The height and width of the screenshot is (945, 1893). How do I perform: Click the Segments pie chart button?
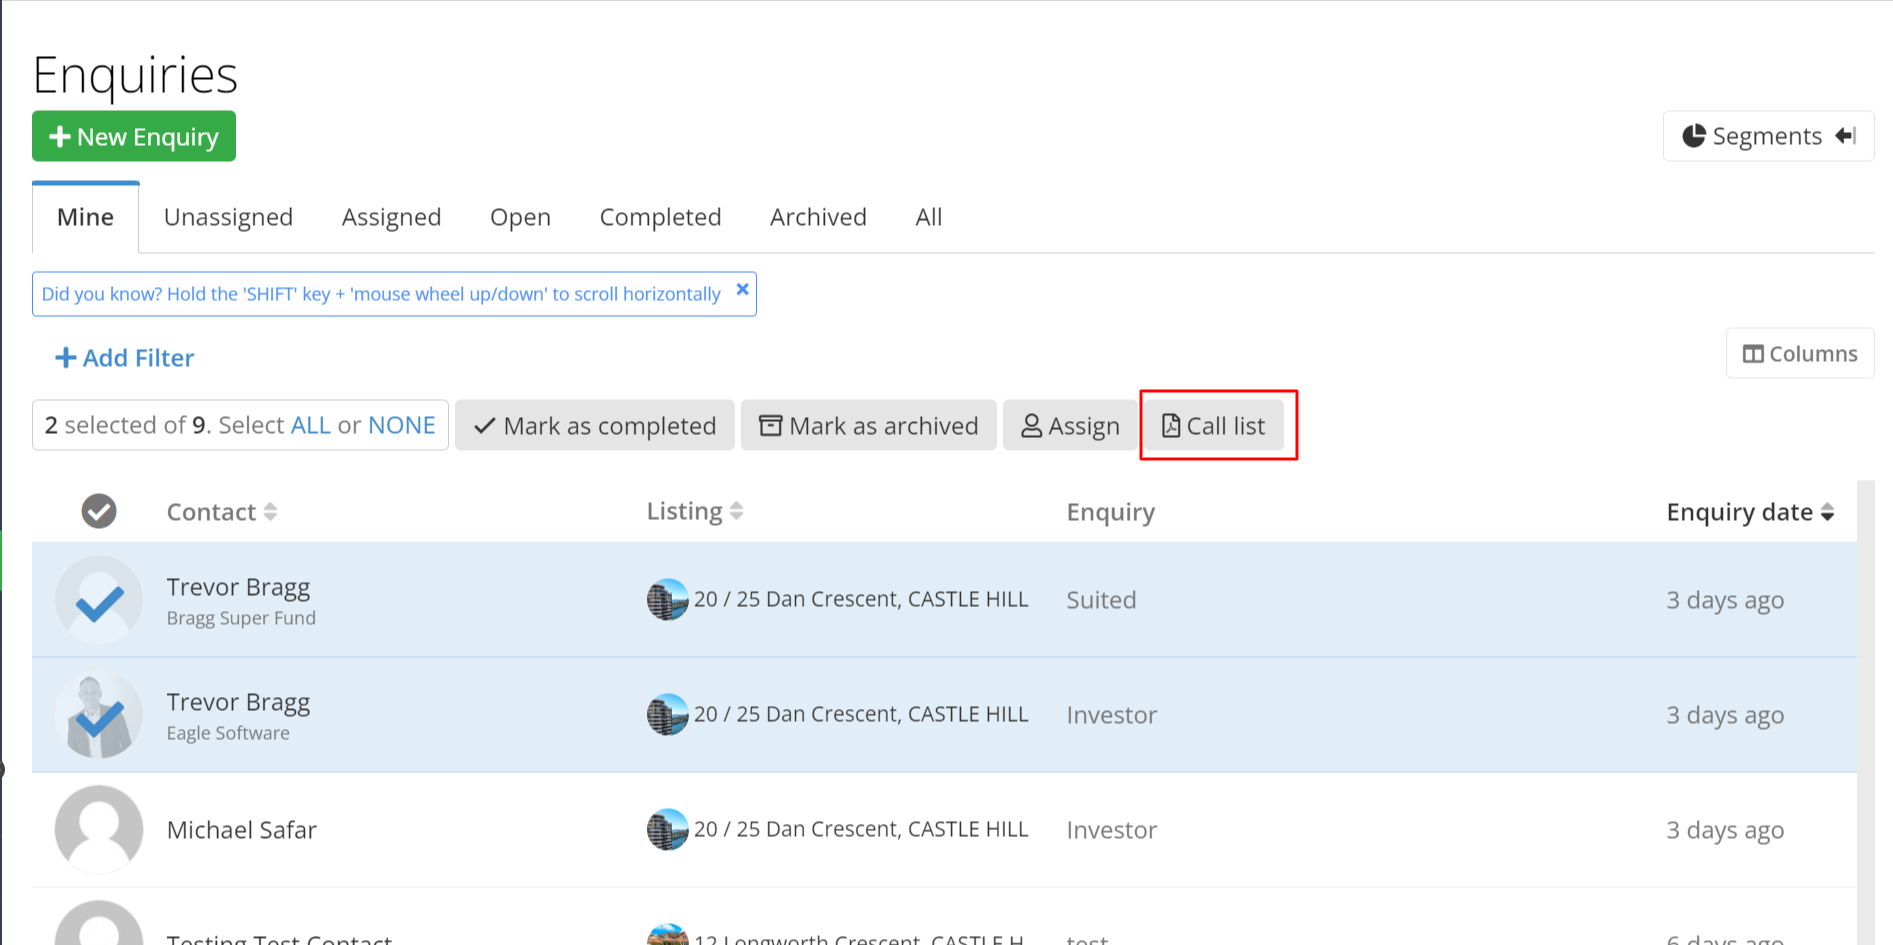(1767, 136)
